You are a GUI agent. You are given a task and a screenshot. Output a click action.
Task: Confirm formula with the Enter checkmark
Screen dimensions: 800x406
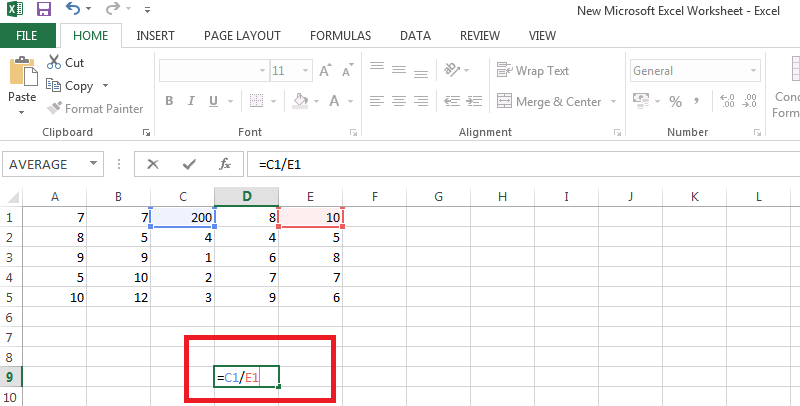(189, 164)
